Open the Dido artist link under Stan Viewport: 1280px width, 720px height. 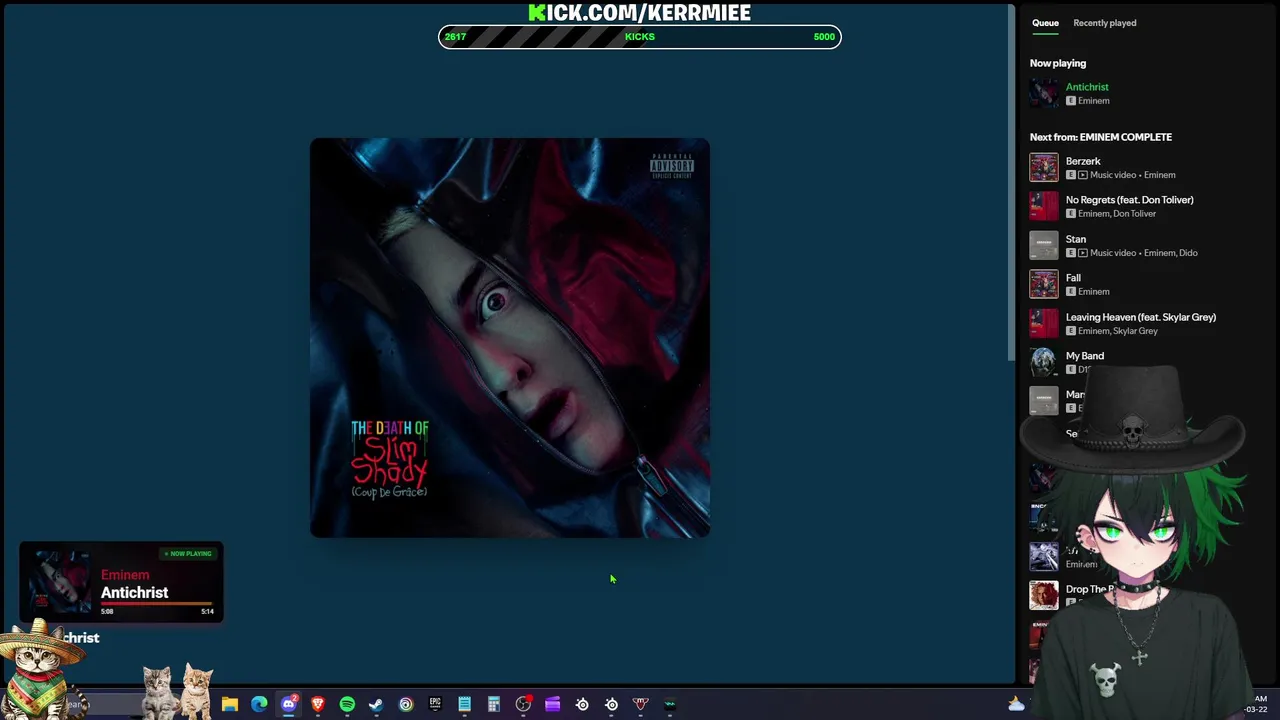tap(1188, 253)
